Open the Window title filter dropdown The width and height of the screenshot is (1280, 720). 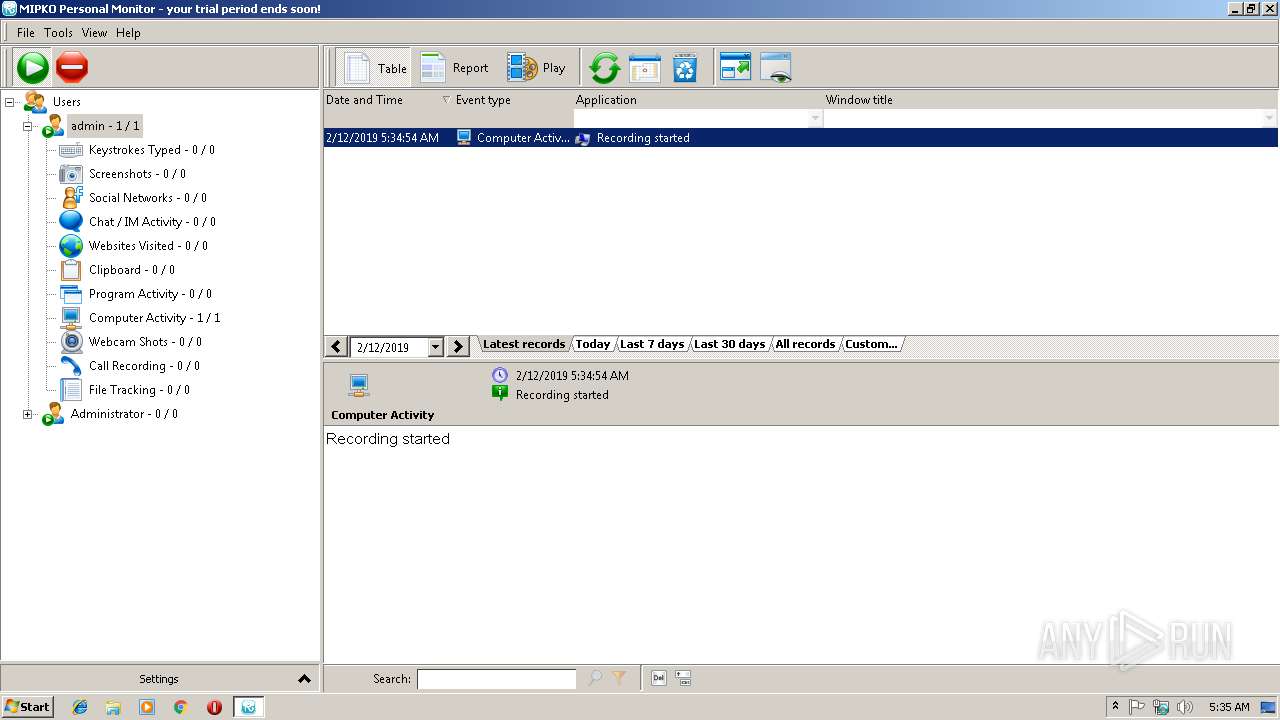point(1270,118)
